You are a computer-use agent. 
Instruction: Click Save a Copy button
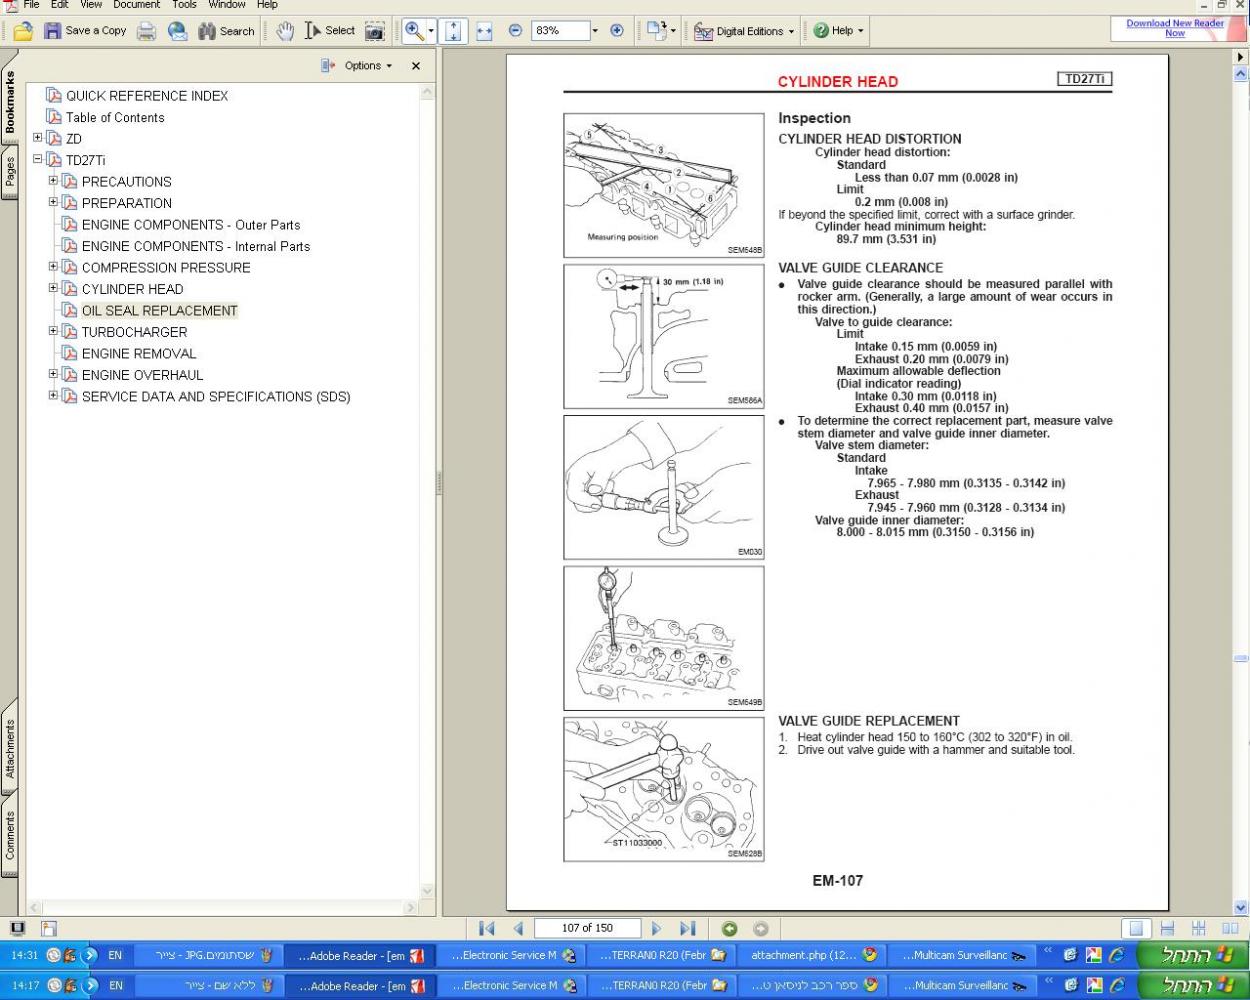click(x=85, y=31)
